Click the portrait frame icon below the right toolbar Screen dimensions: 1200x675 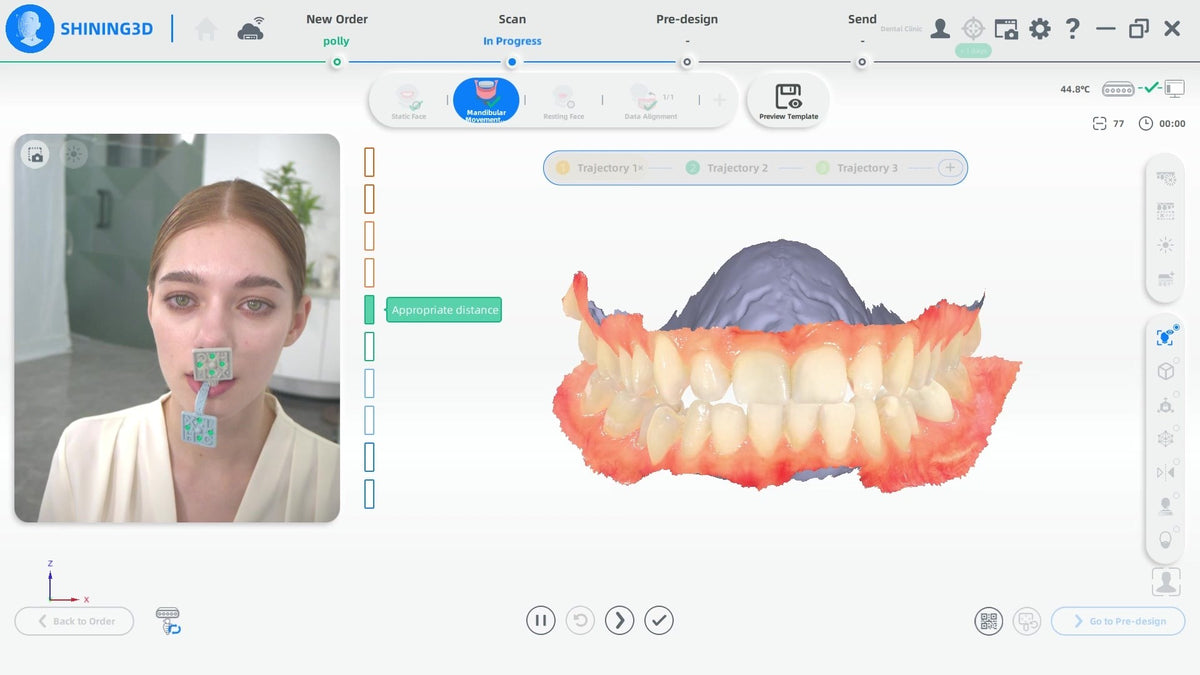pyautogui.click(x=1166, y=582)
